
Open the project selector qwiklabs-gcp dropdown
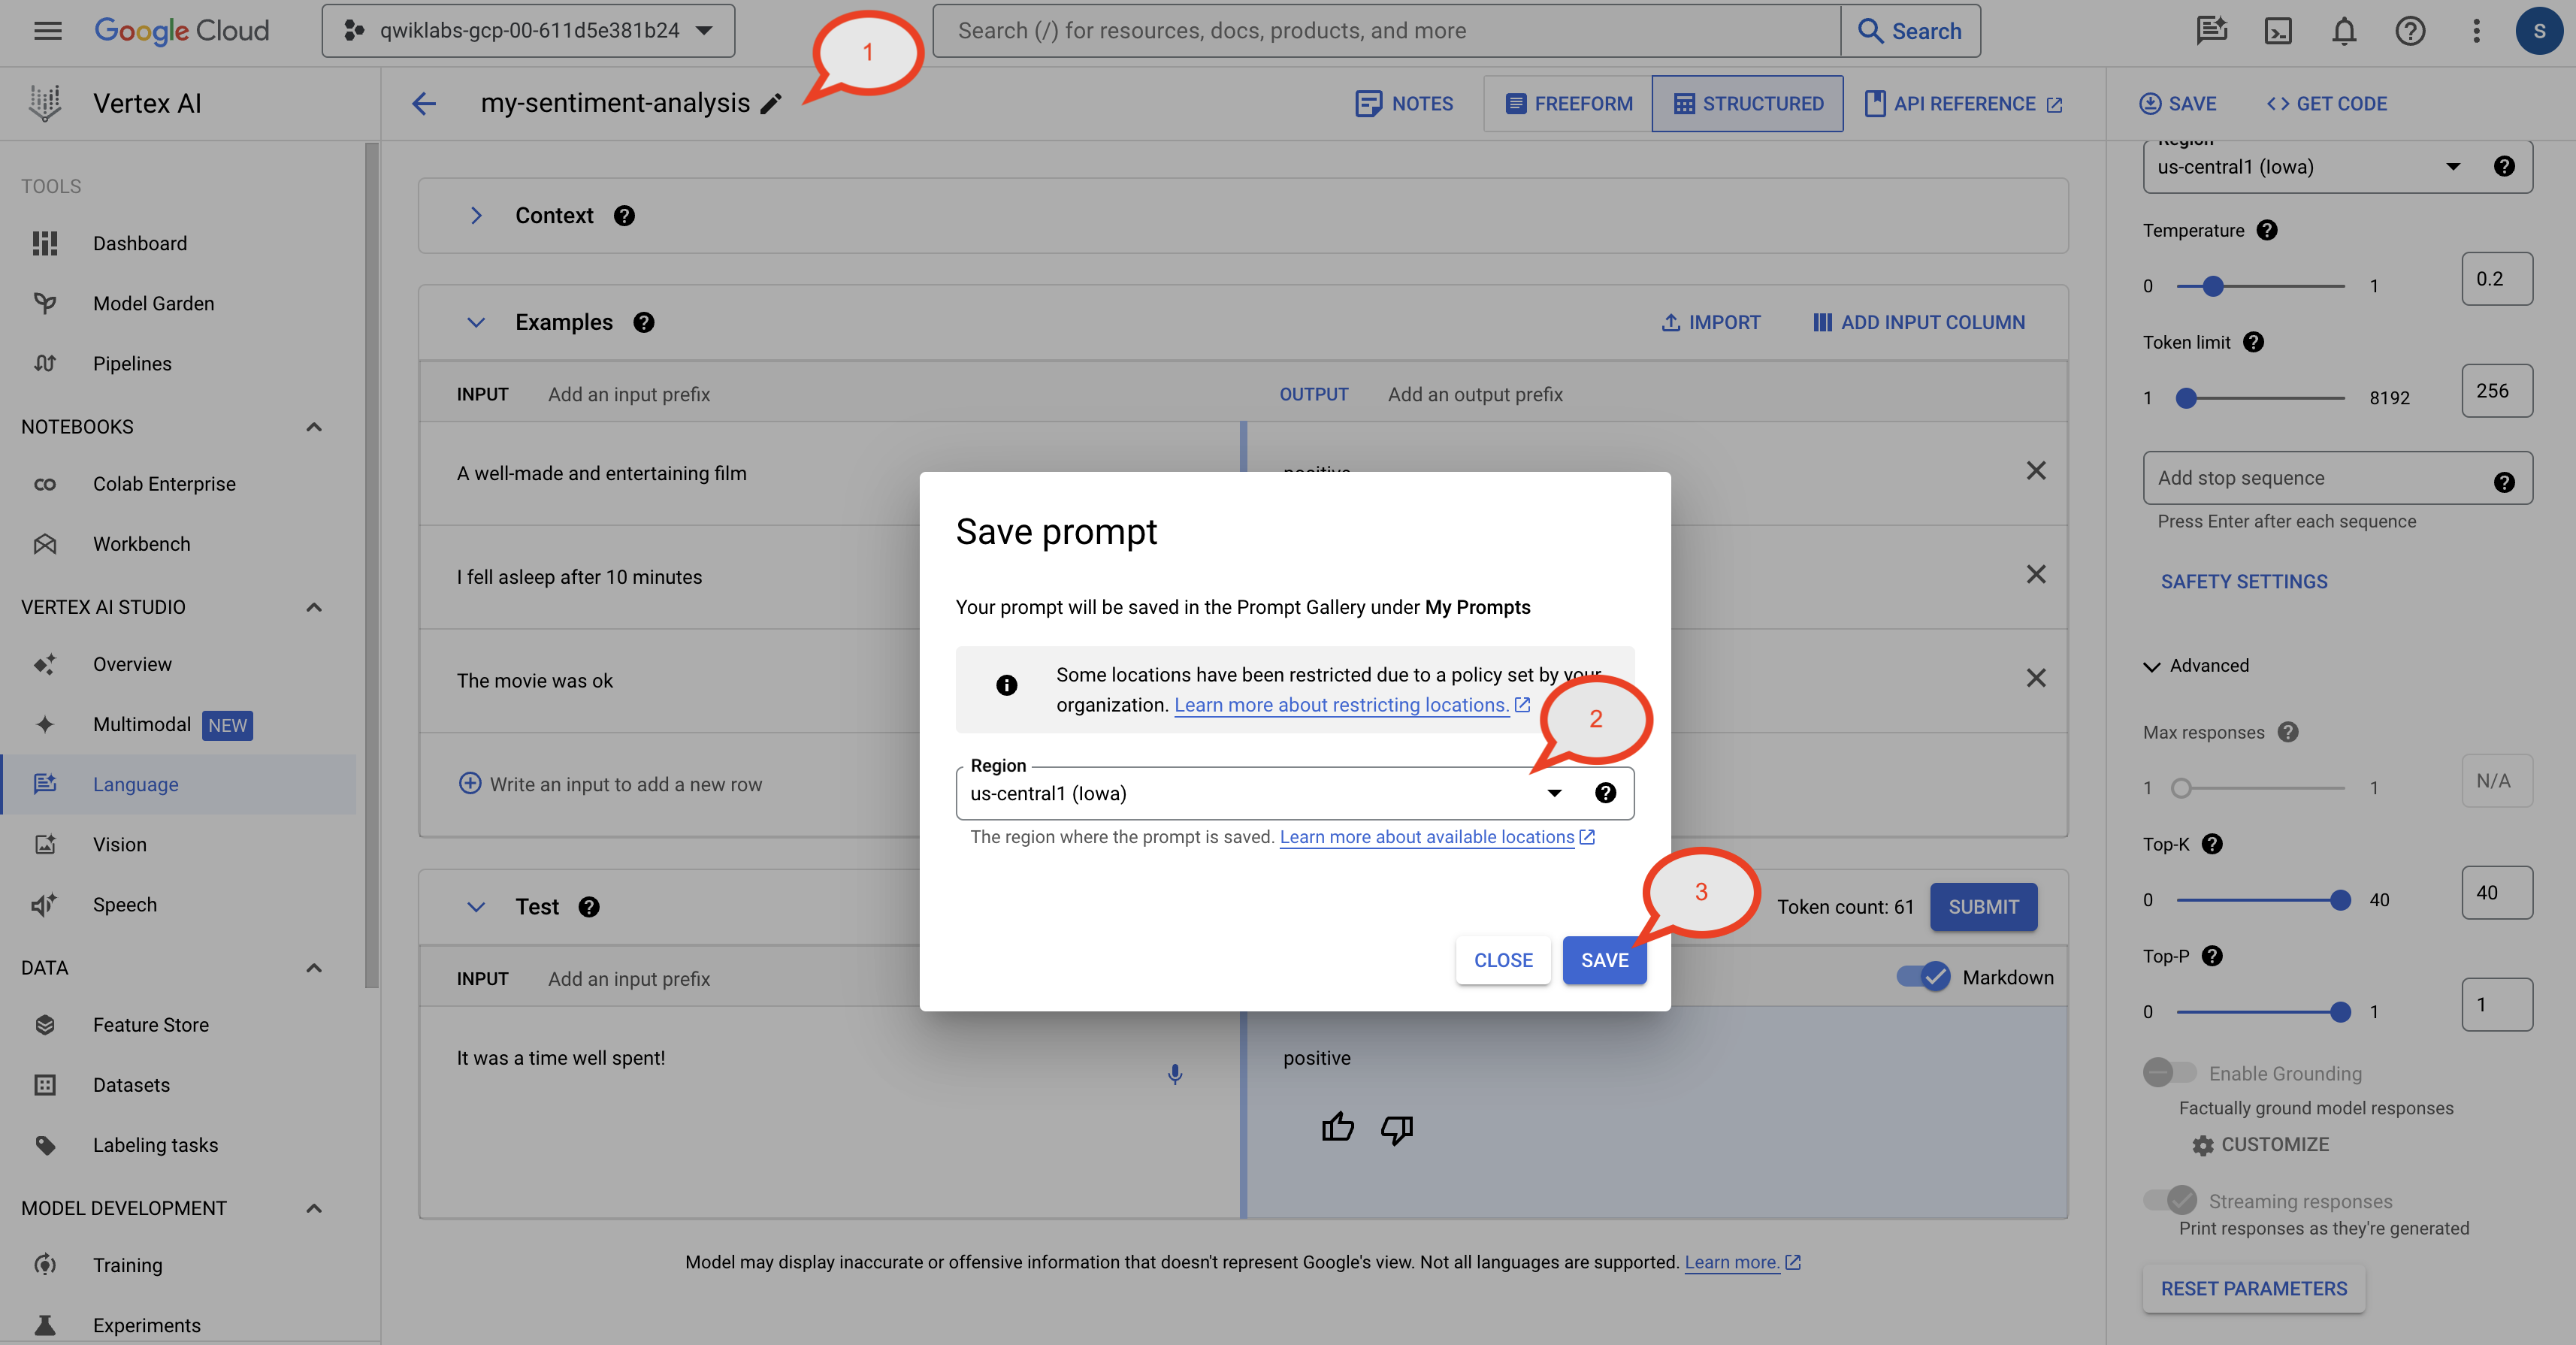coord(528,31)
